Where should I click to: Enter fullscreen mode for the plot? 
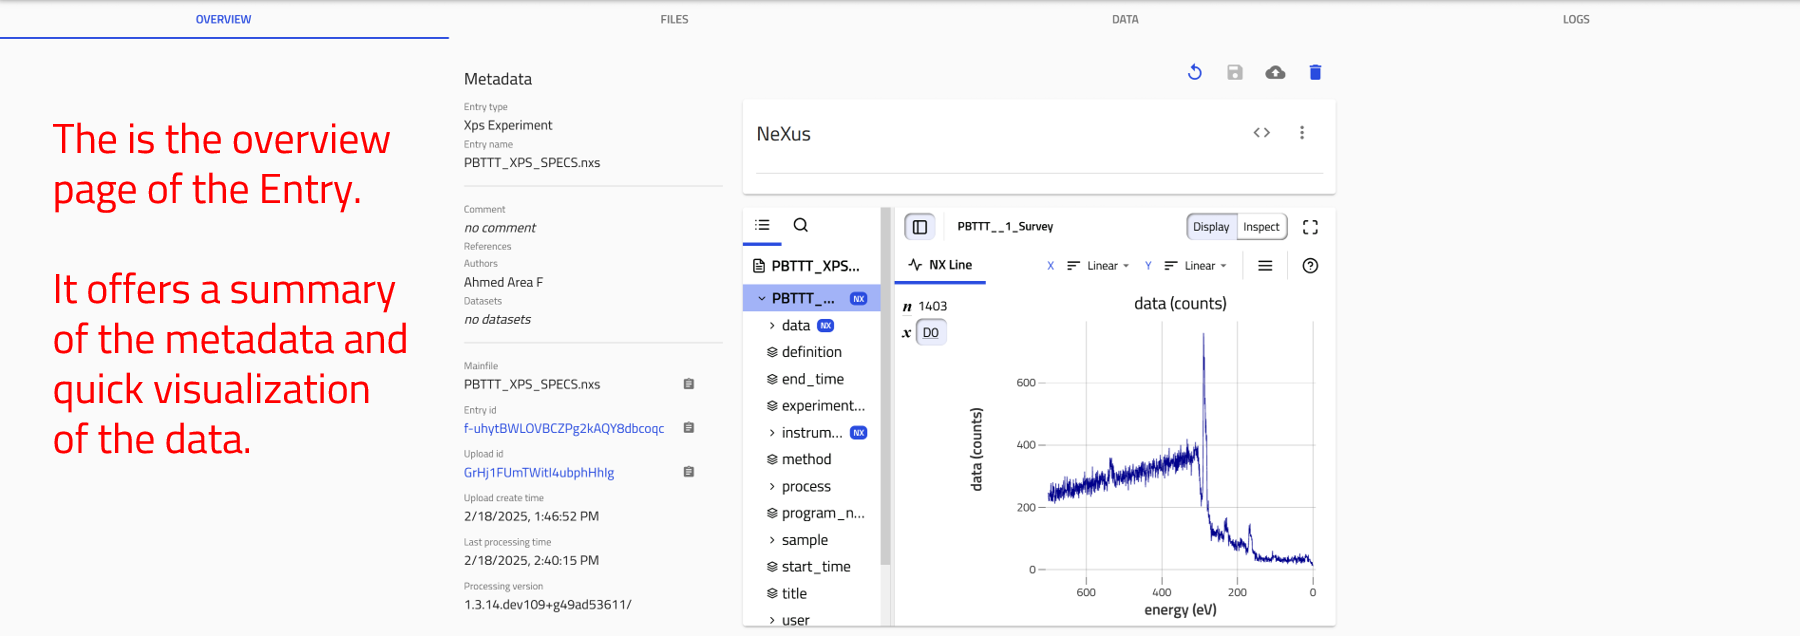coord(1310,227)
